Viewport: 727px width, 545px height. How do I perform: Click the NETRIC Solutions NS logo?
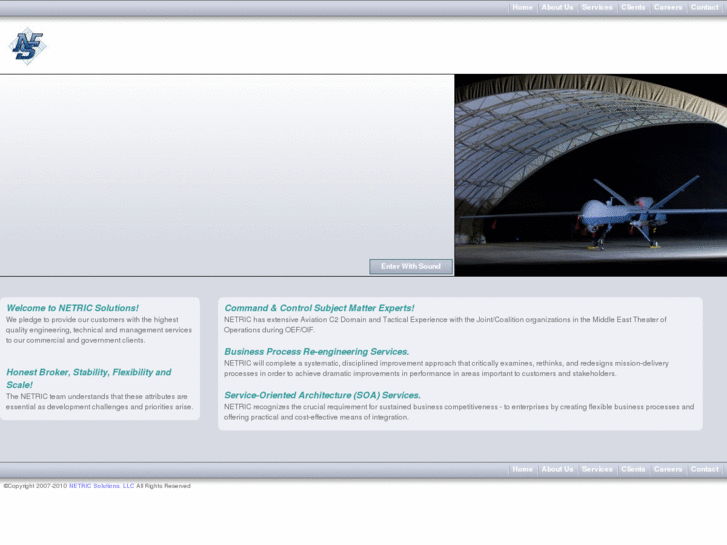click(27, 46)
